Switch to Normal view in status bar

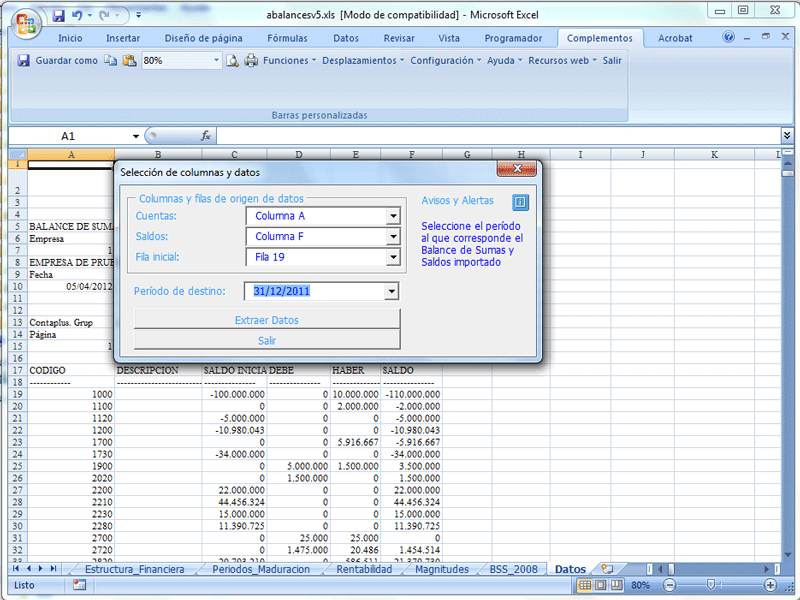coord(585,585)
